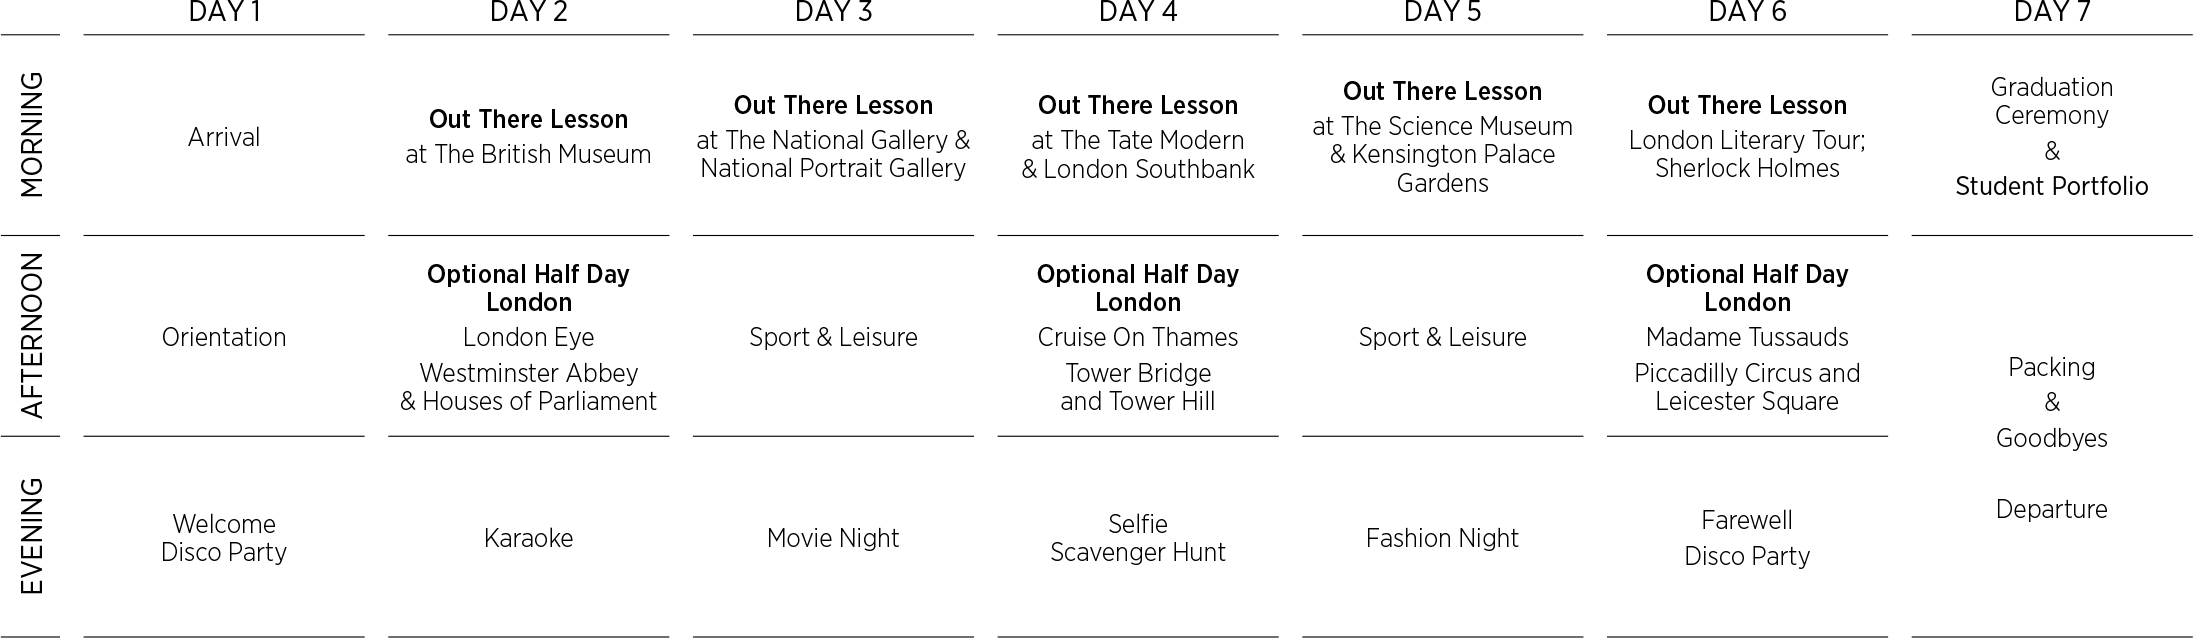Click the Karaoke evening event
This screenshot has width=2193, height=638.
(x=528, y=538)
